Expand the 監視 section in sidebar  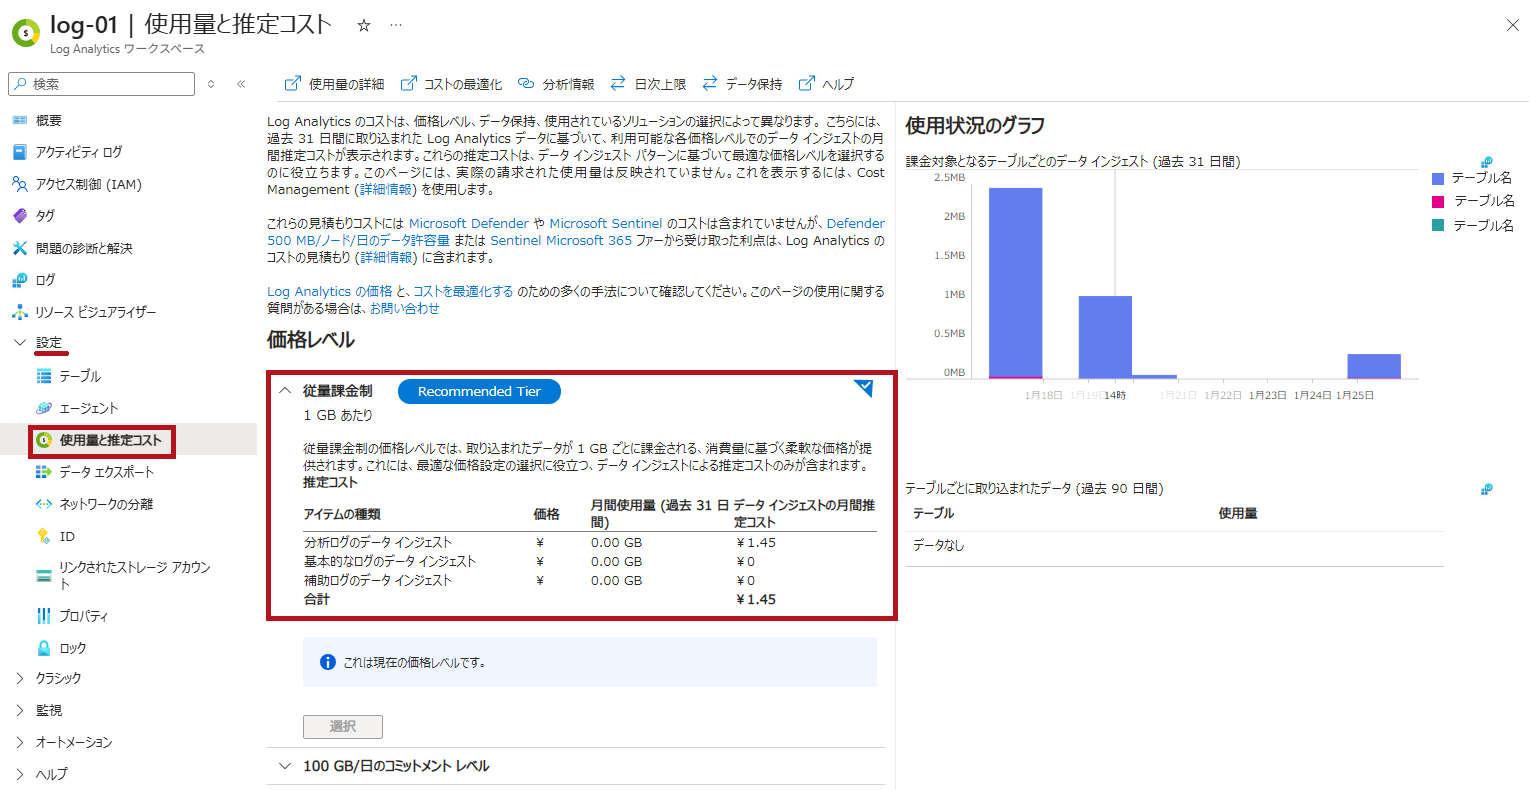[20, 710]
